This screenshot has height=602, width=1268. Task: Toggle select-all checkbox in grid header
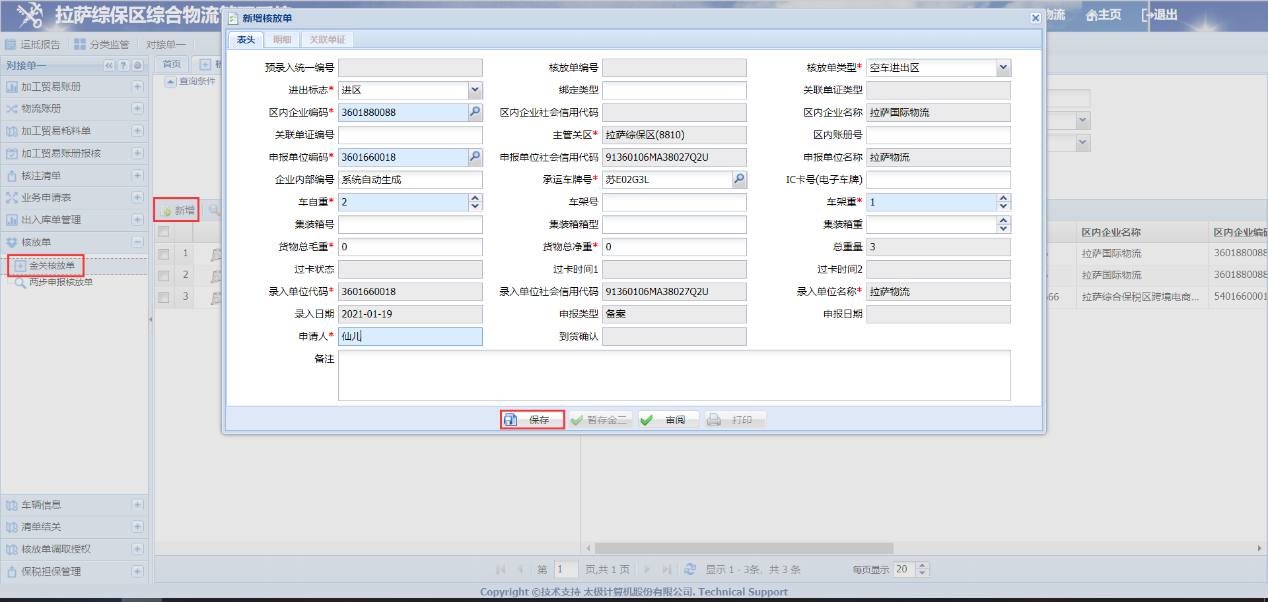point(164,232)
